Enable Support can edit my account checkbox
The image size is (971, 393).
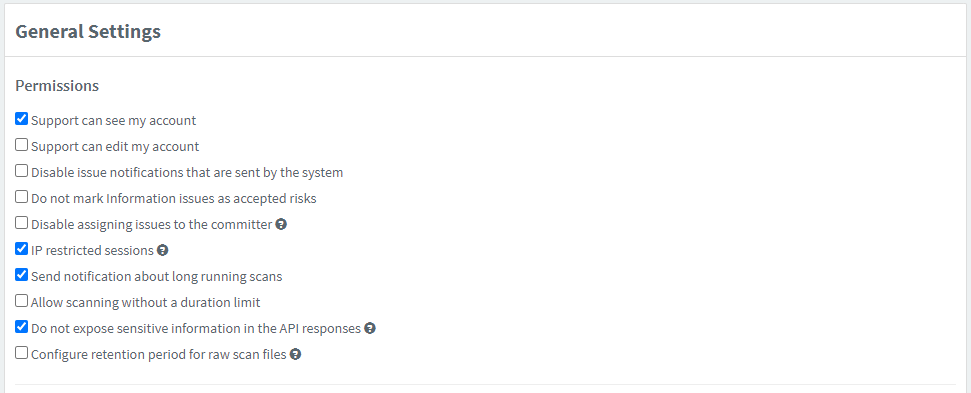pos(22,145)
